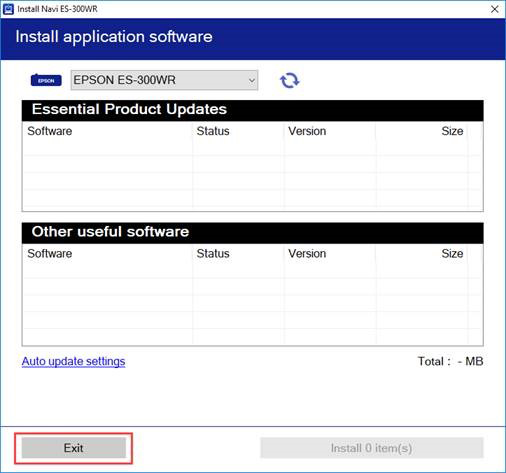Click the blue EPSON scanner icon
This screenshot has width=506, height=473.
(46, 80)
